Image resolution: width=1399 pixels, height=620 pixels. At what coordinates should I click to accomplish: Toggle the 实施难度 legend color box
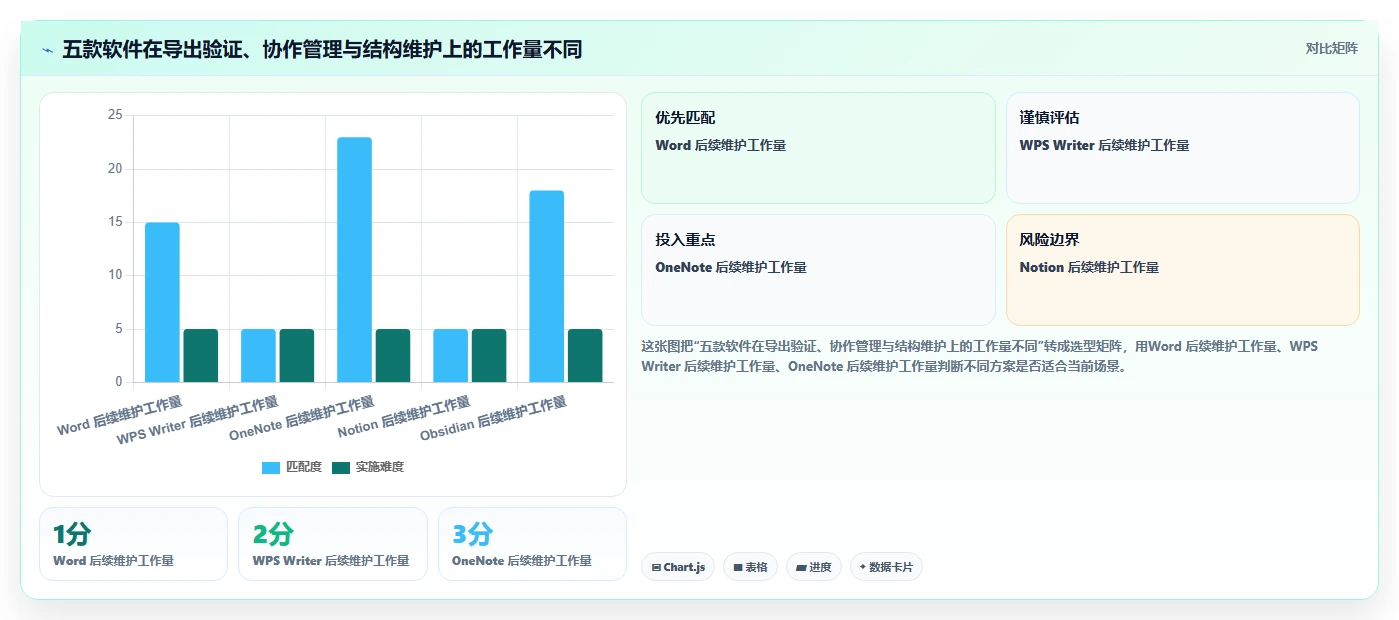tap(341, 467)
